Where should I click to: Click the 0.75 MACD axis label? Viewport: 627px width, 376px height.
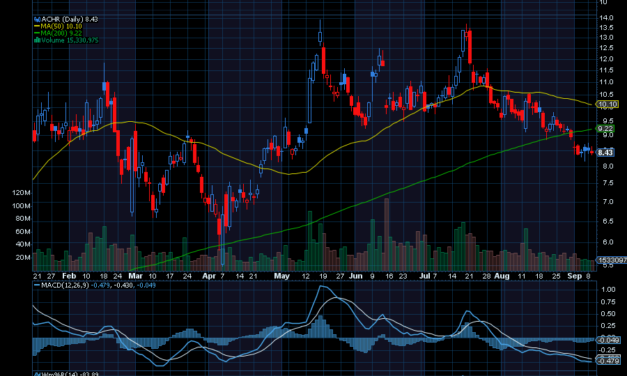pos(608,302)
